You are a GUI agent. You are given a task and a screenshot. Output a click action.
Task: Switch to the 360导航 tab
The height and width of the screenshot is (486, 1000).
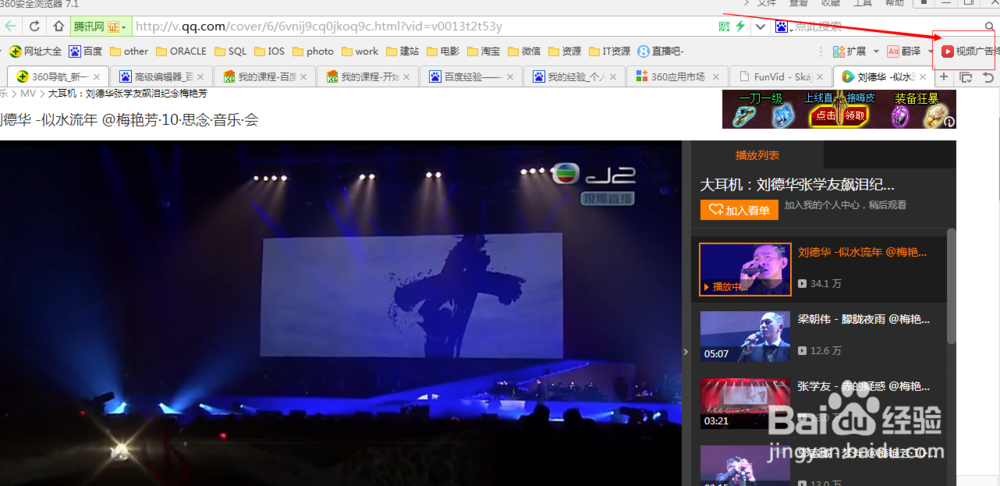coord(59,77)
